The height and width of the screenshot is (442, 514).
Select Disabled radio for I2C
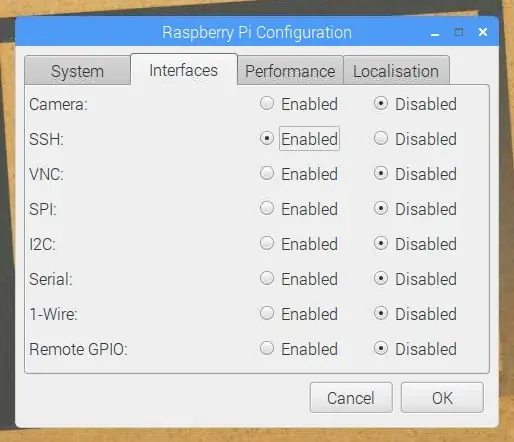coord(381,243)
